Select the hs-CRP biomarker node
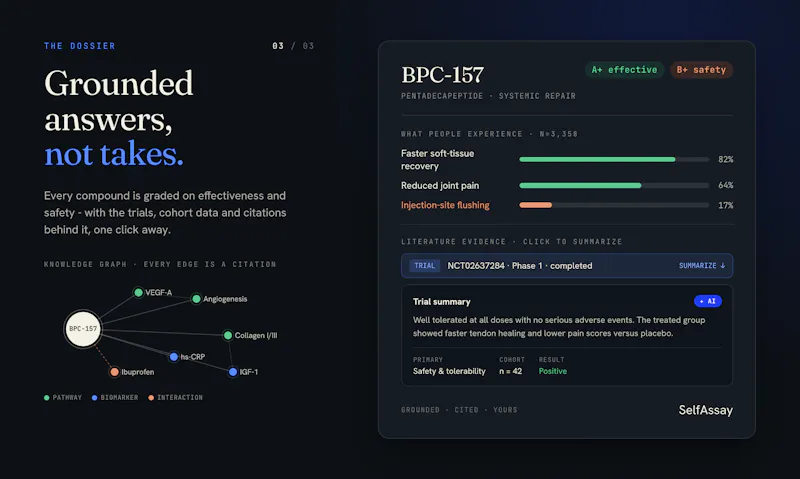Viewport: 800px width, 479px height. [x=174, y=357]
